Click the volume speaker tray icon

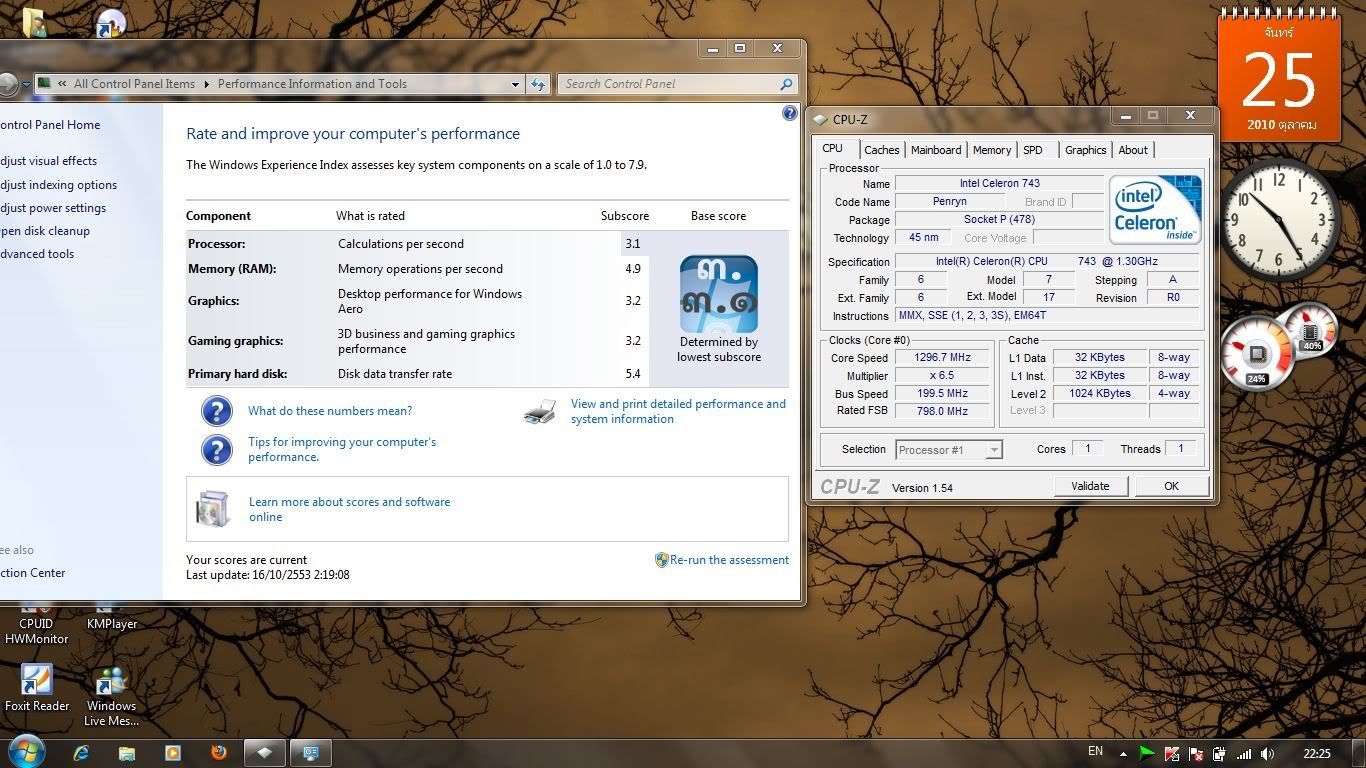[1268, 754]
